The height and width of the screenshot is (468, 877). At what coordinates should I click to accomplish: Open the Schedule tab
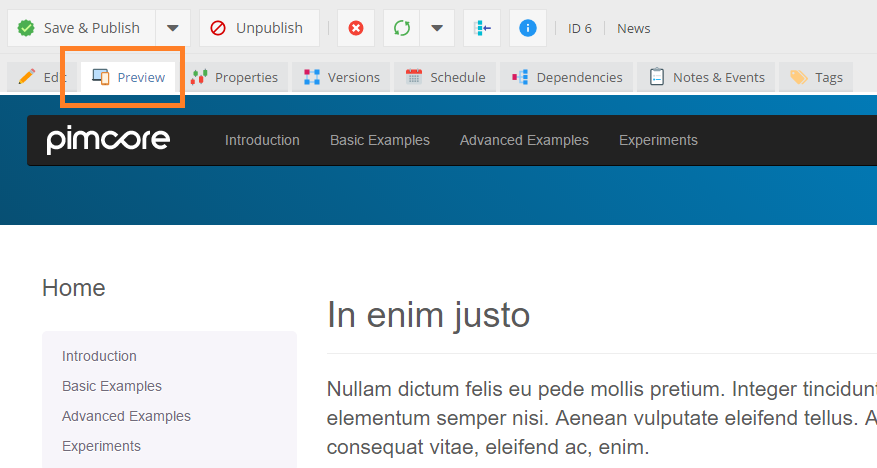pyautogui.click(x=446, y=77)
